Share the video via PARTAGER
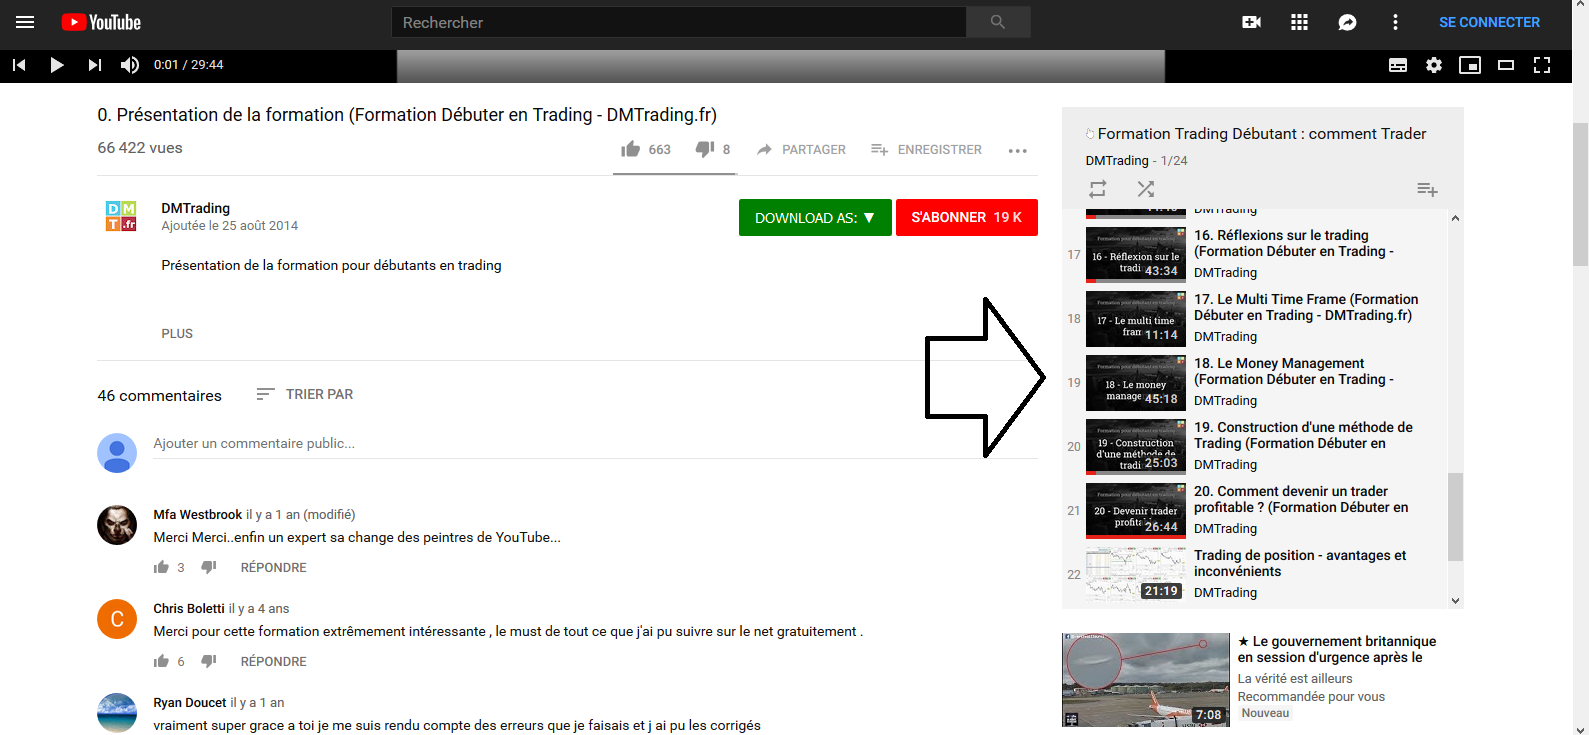Viewport: 1589px width, 735px height. pyautogui.click(x=801, y=149)
